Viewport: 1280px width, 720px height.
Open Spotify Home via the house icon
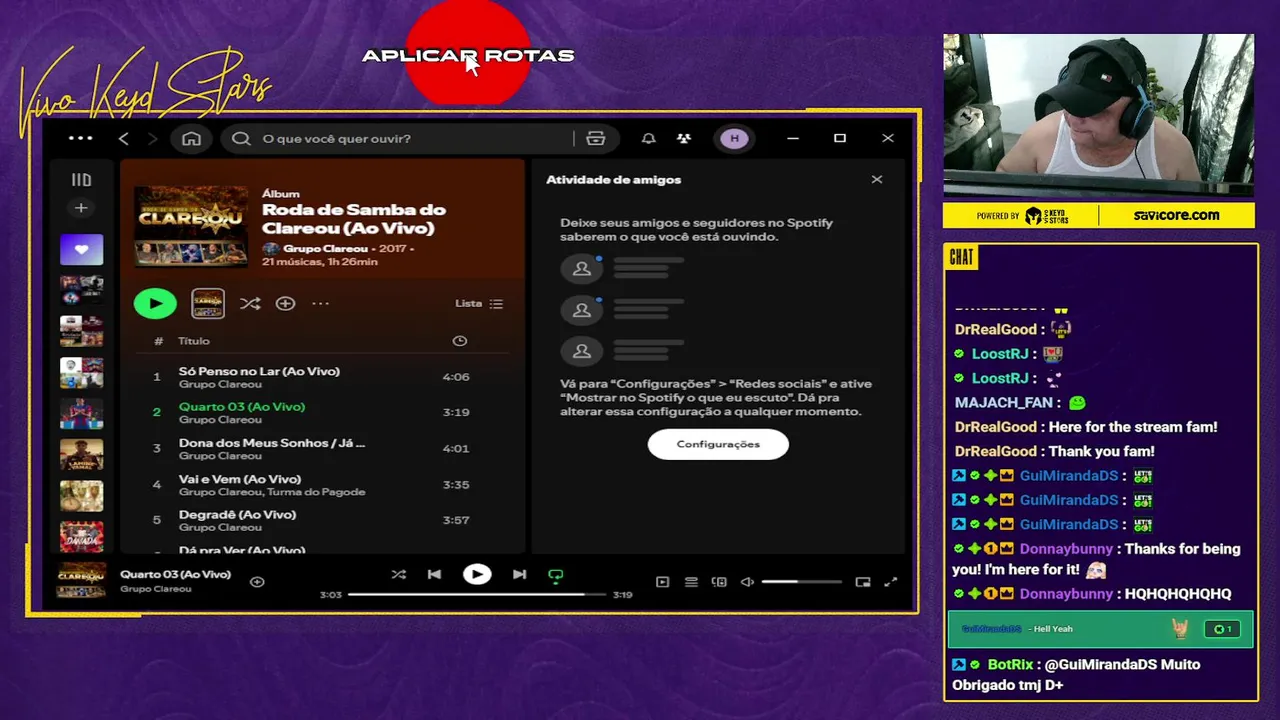(x=191, y=138)
